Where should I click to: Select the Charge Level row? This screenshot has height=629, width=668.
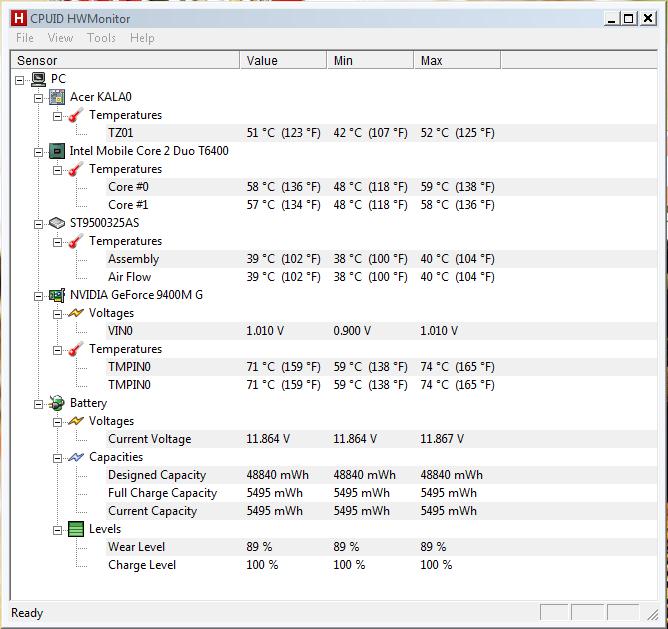coord(381,565)
